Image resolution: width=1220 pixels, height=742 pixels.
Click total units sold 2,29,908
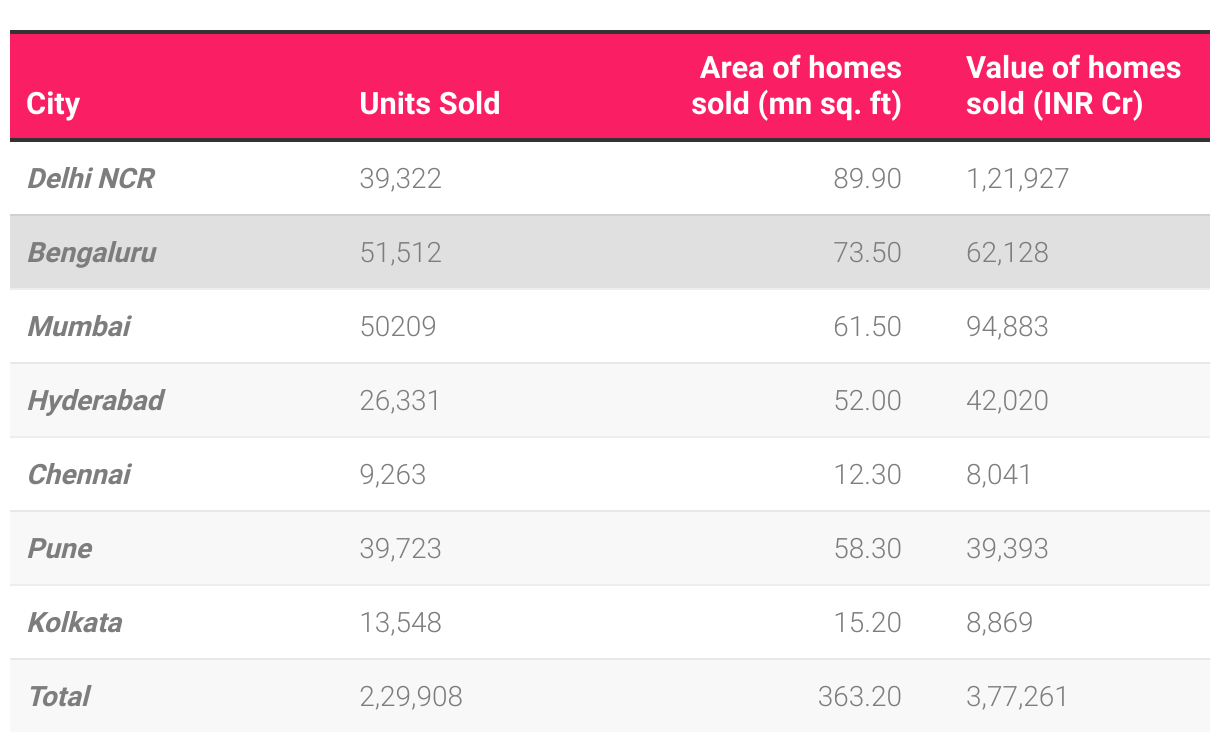[x=411, y=696]
